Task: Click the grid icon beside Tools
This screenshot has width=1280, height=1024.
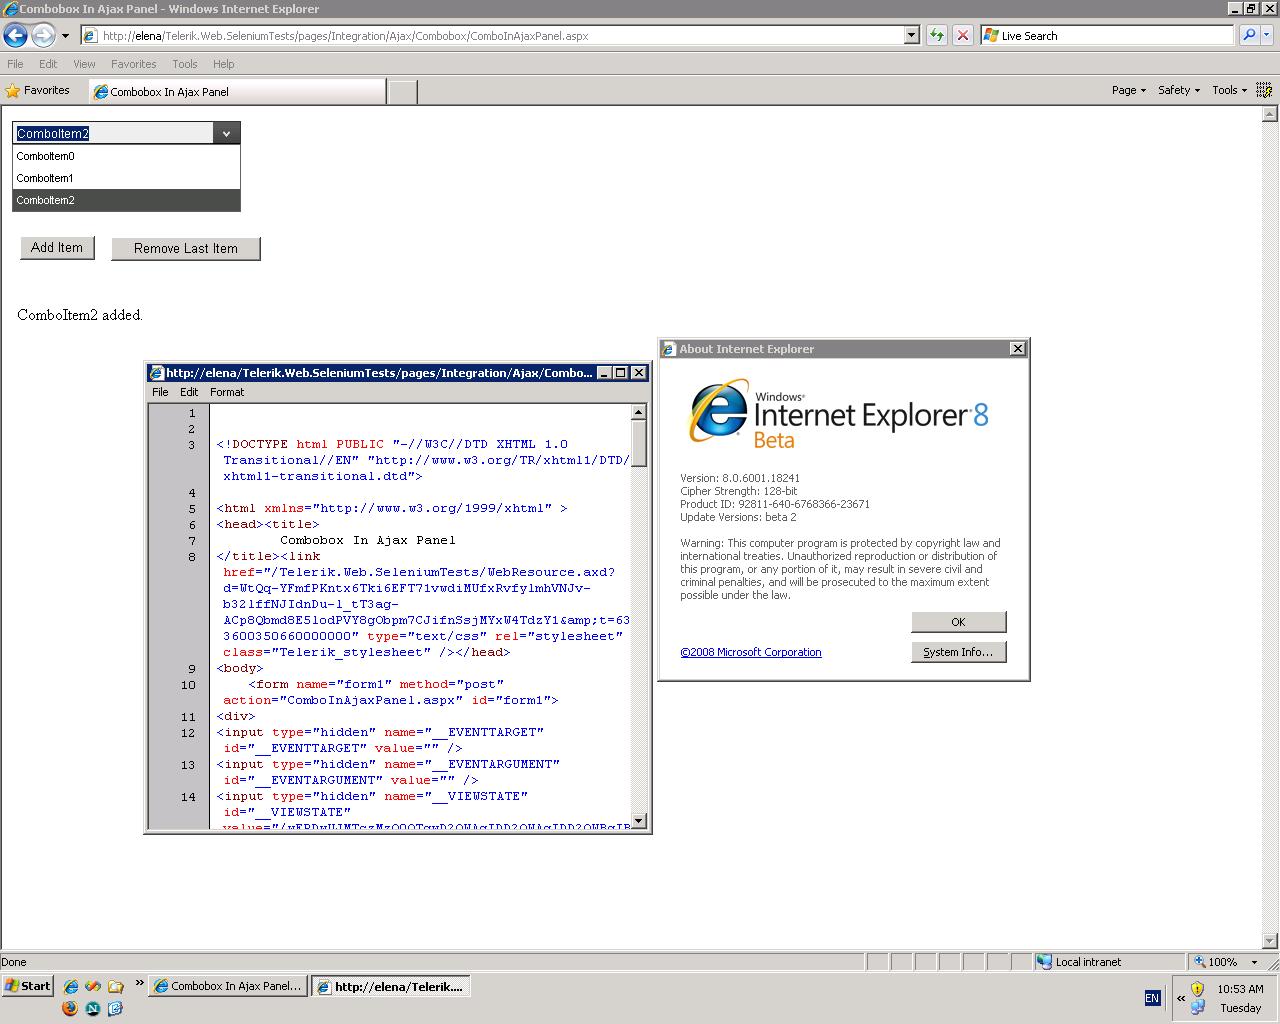Action: coord(1264,90)
